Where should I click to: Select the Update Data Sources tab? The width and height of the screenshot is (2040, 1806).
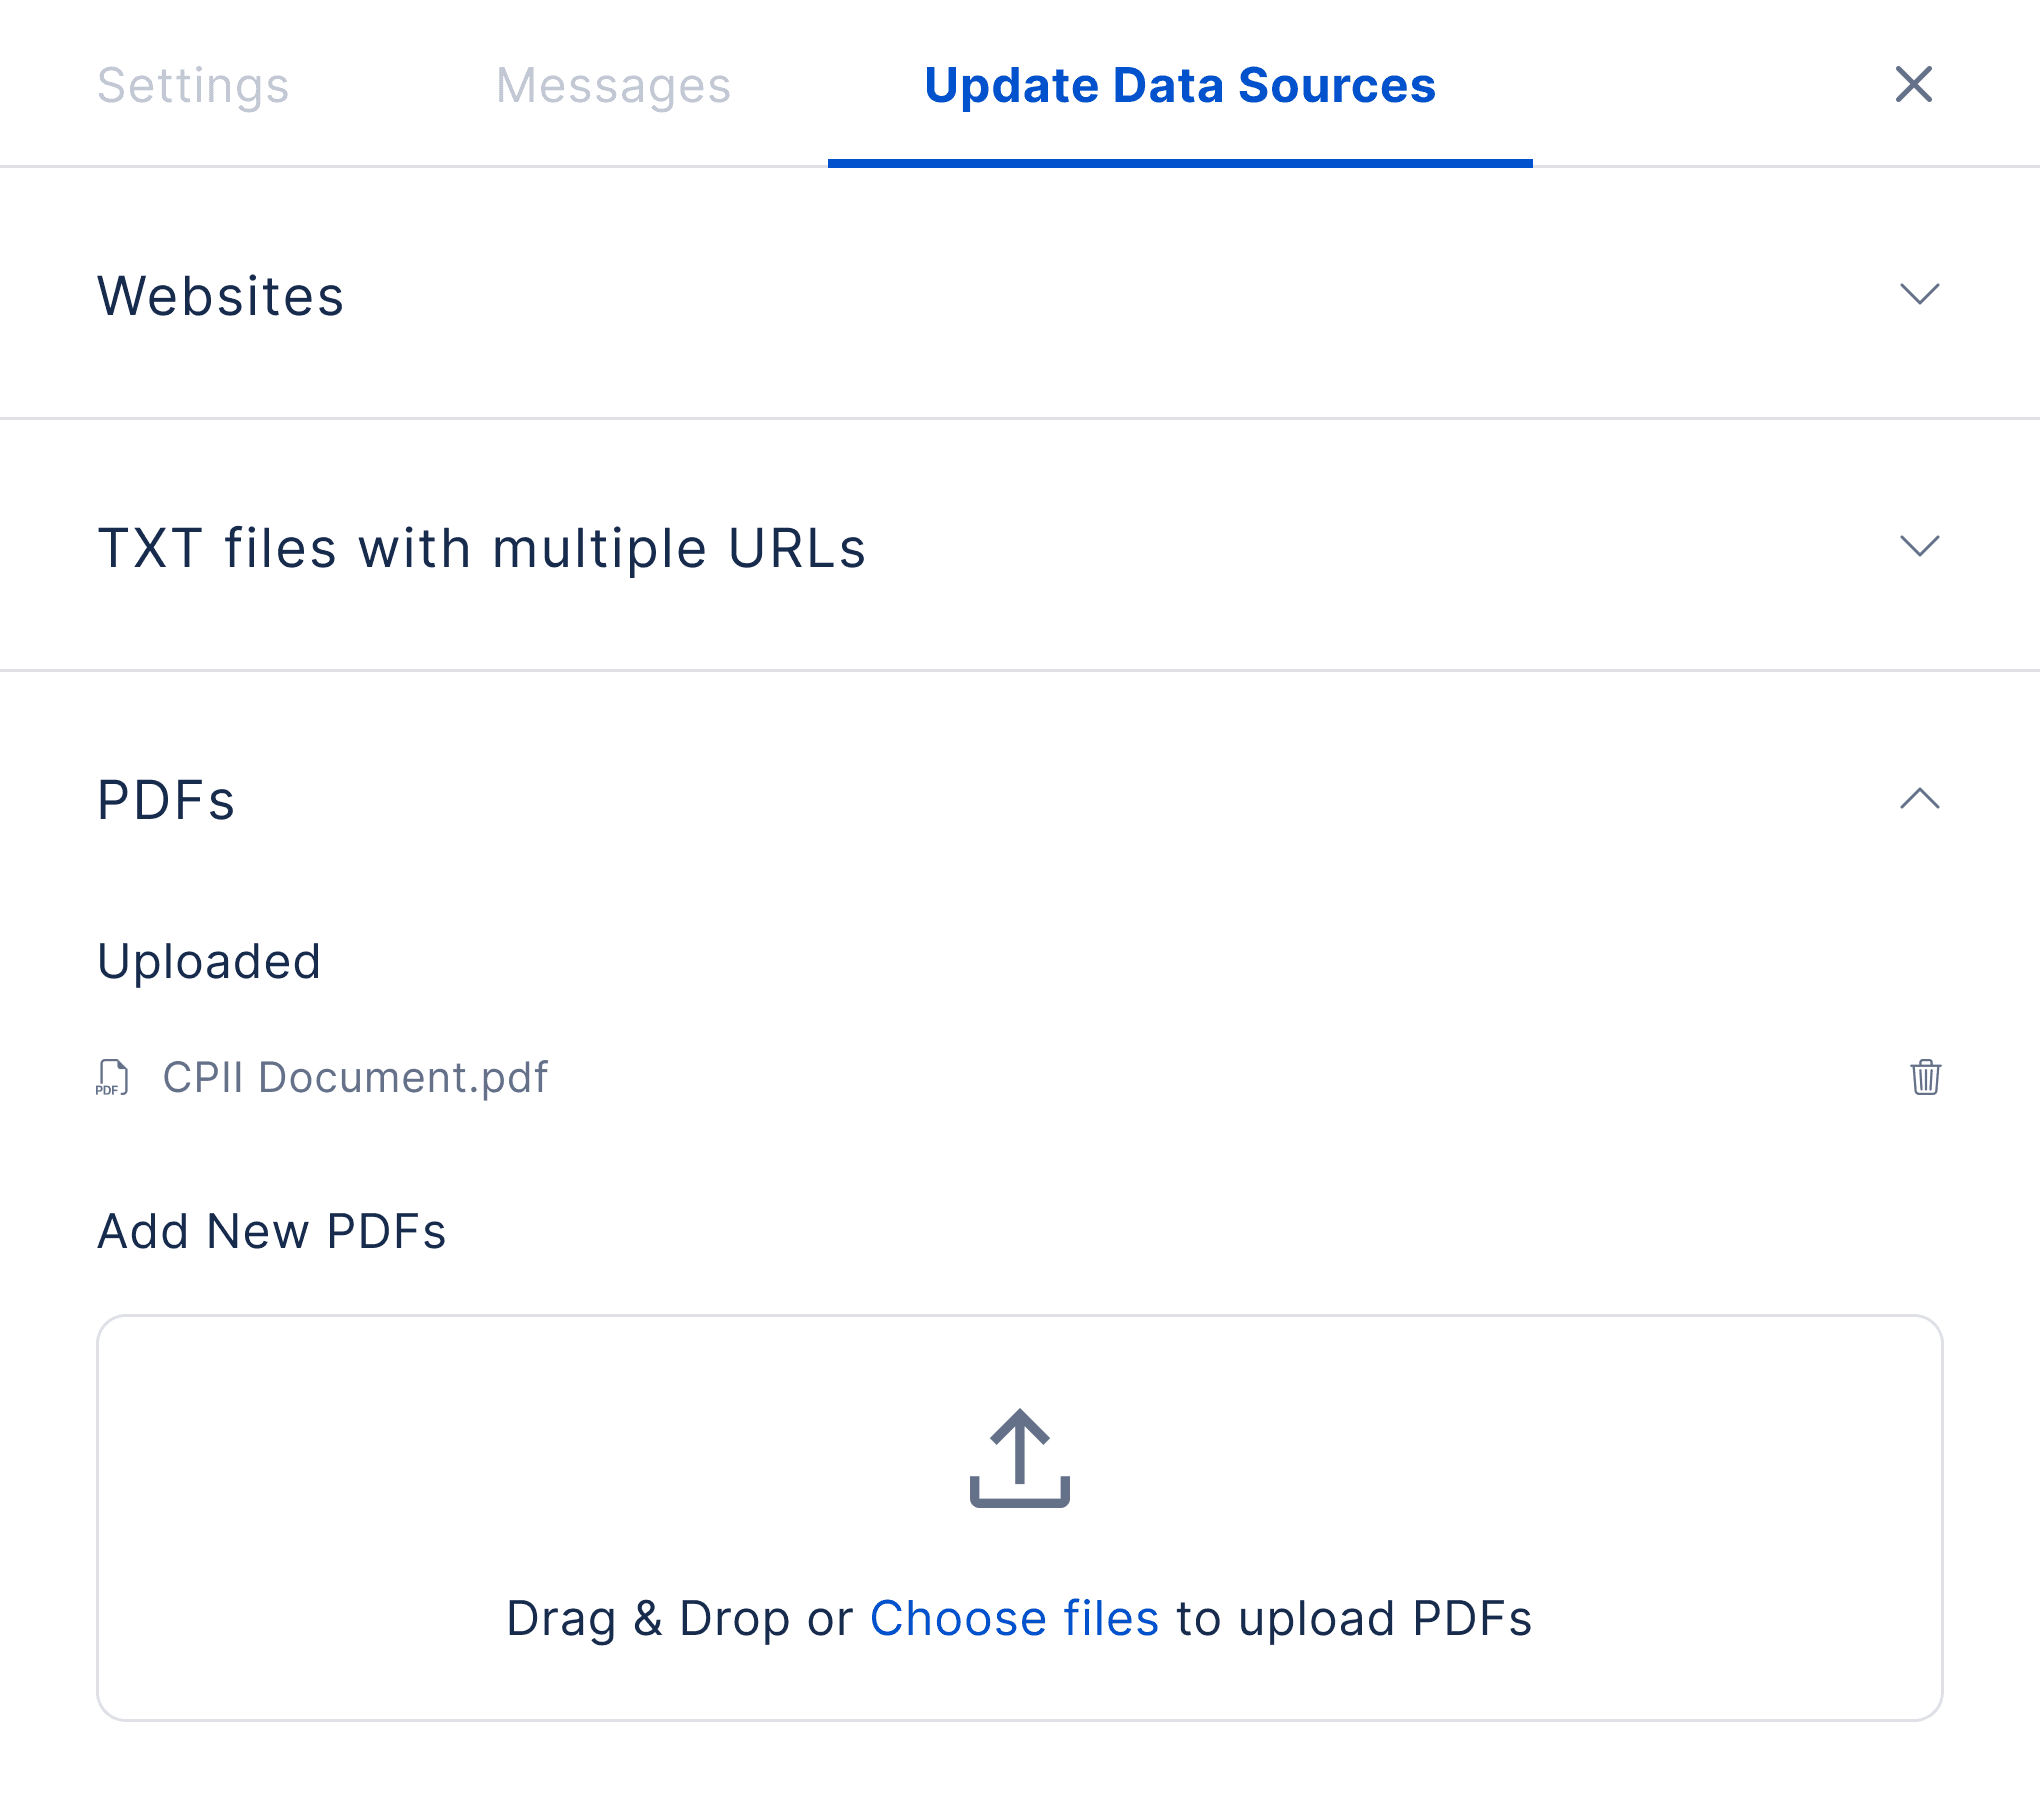point(1180,85)
